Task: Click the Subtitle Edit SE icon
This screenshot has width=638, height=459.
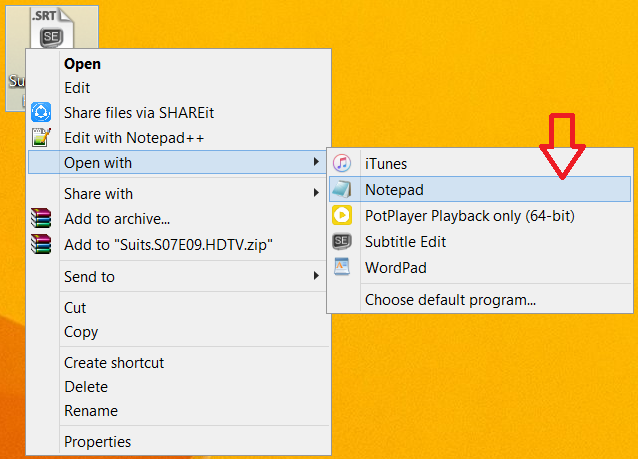Action: pyautogui.click(x=343, y=241)
